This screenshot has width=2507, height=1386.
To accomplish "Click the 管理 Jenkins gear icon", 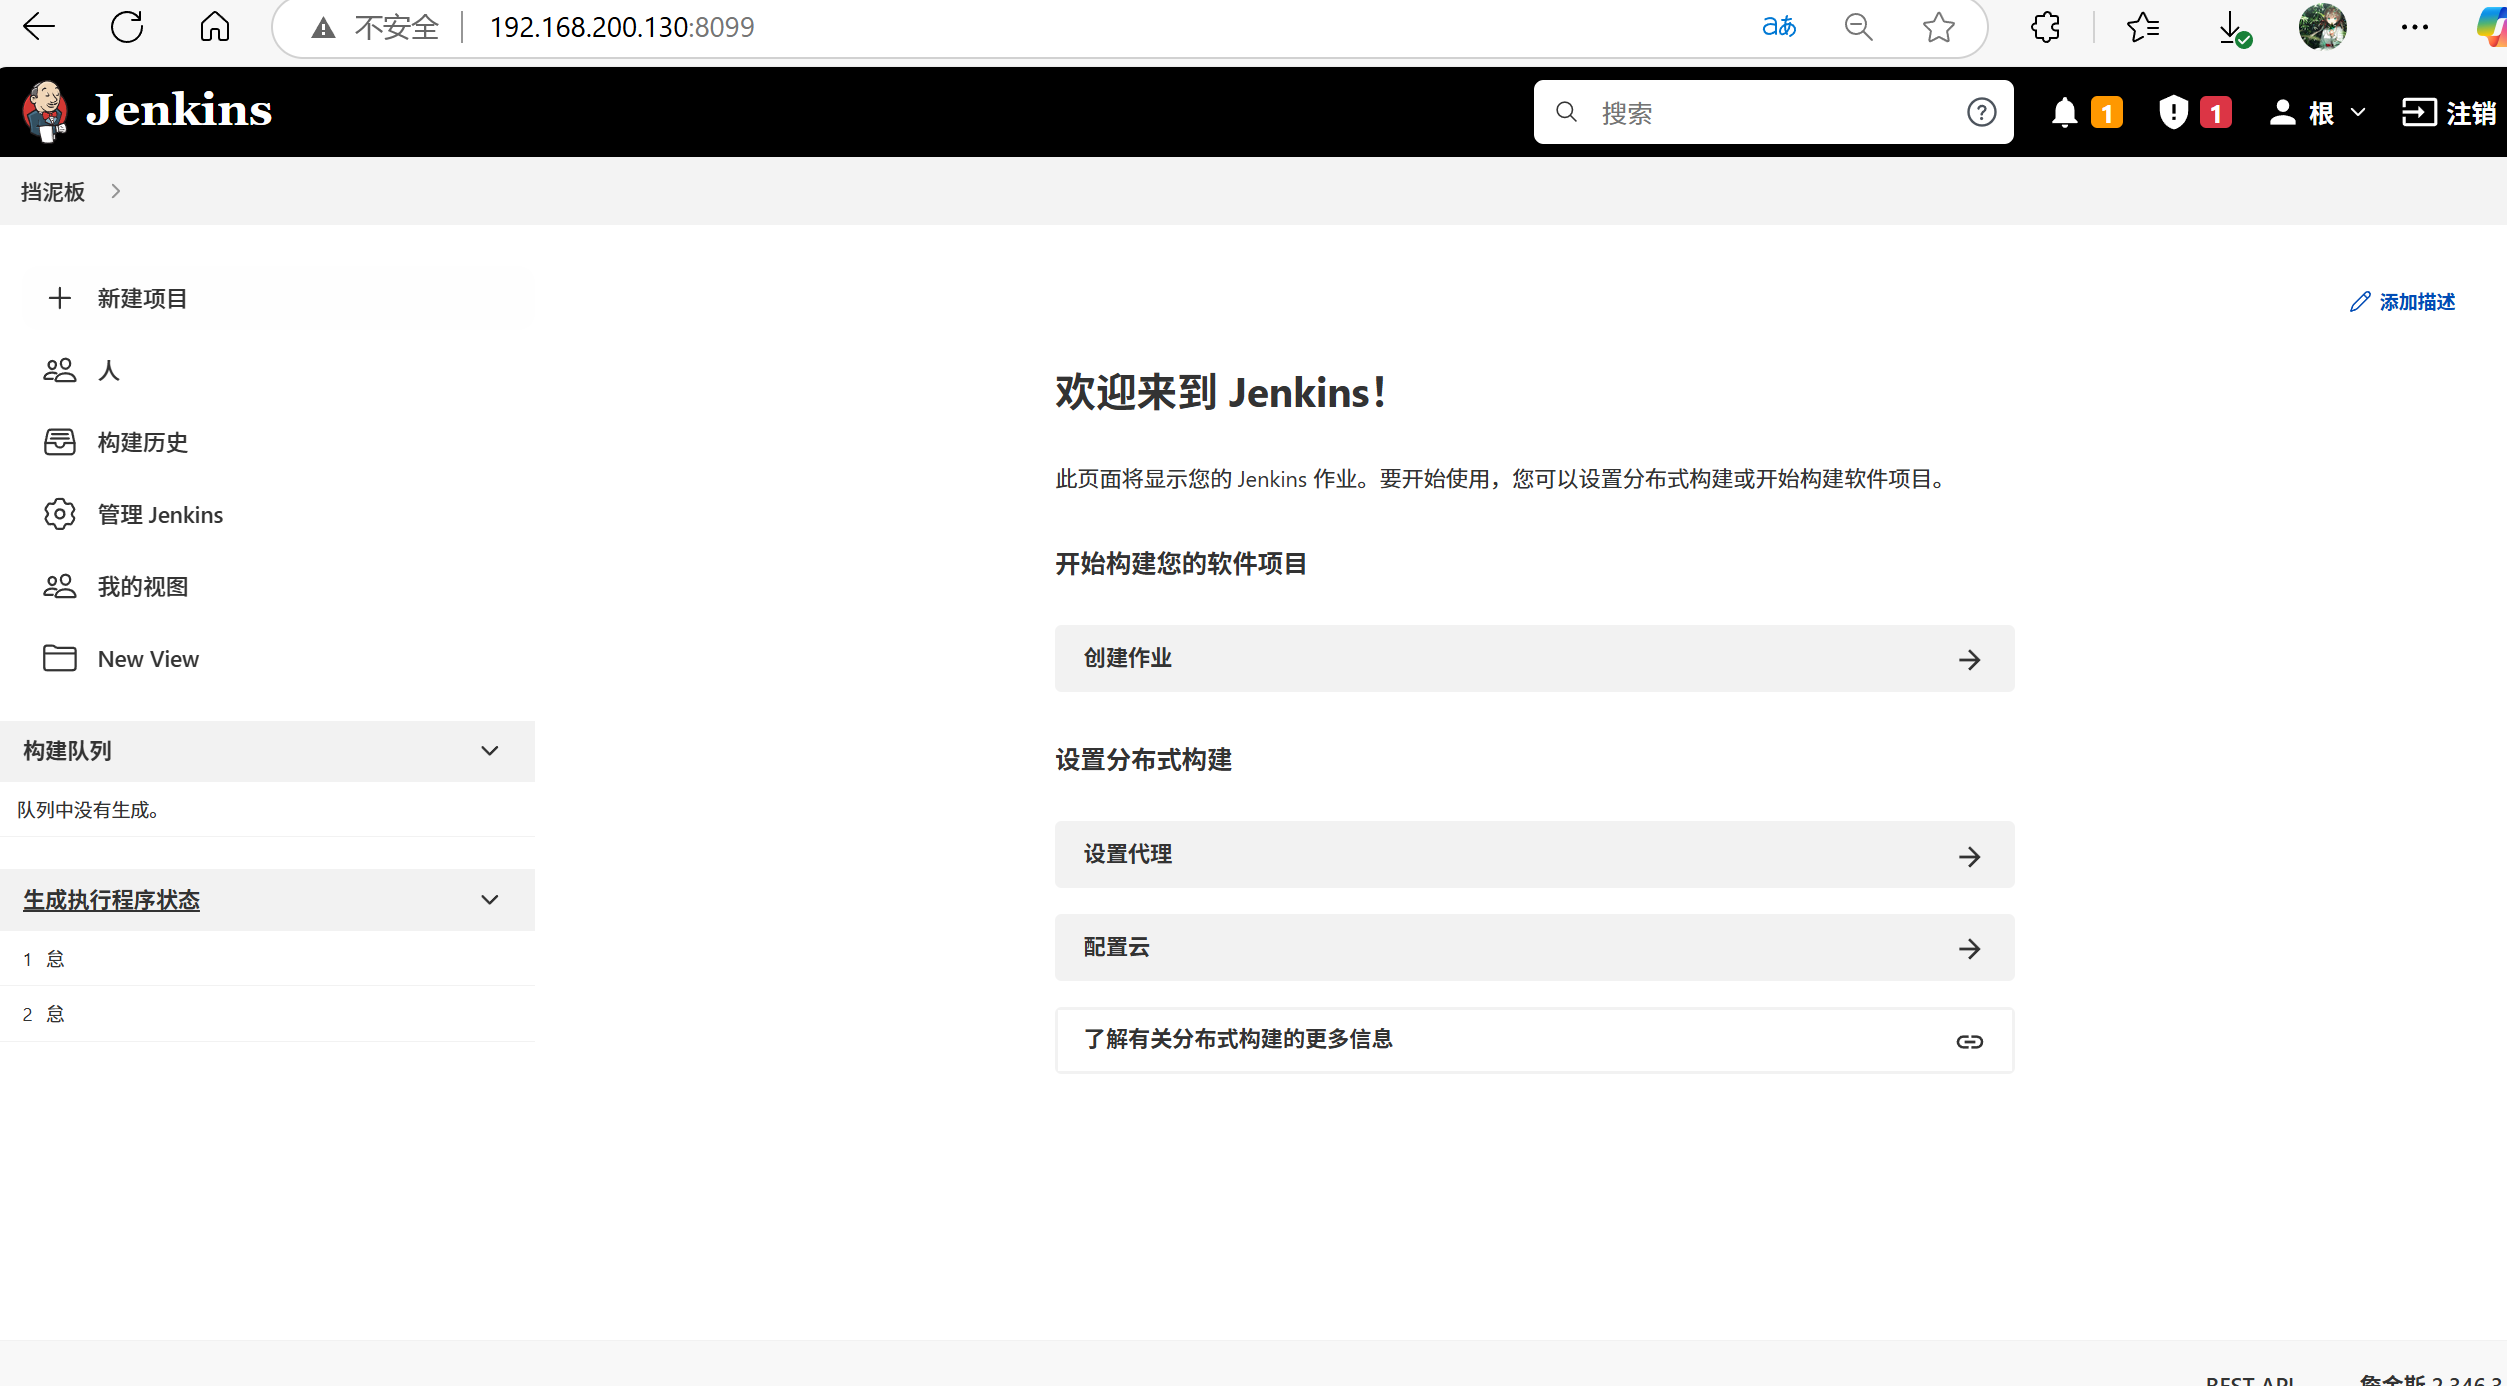I will pos(60,514).
